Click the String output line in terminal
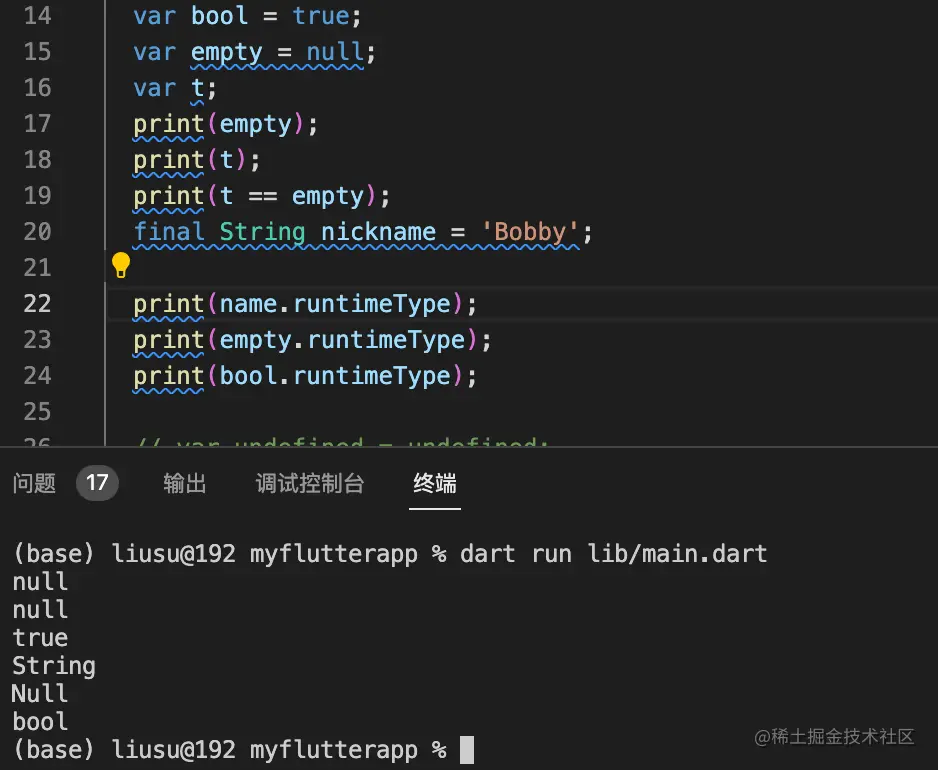The width and height of the screenshot is (938, 770). pyautogui.click(x=54, y=666)
